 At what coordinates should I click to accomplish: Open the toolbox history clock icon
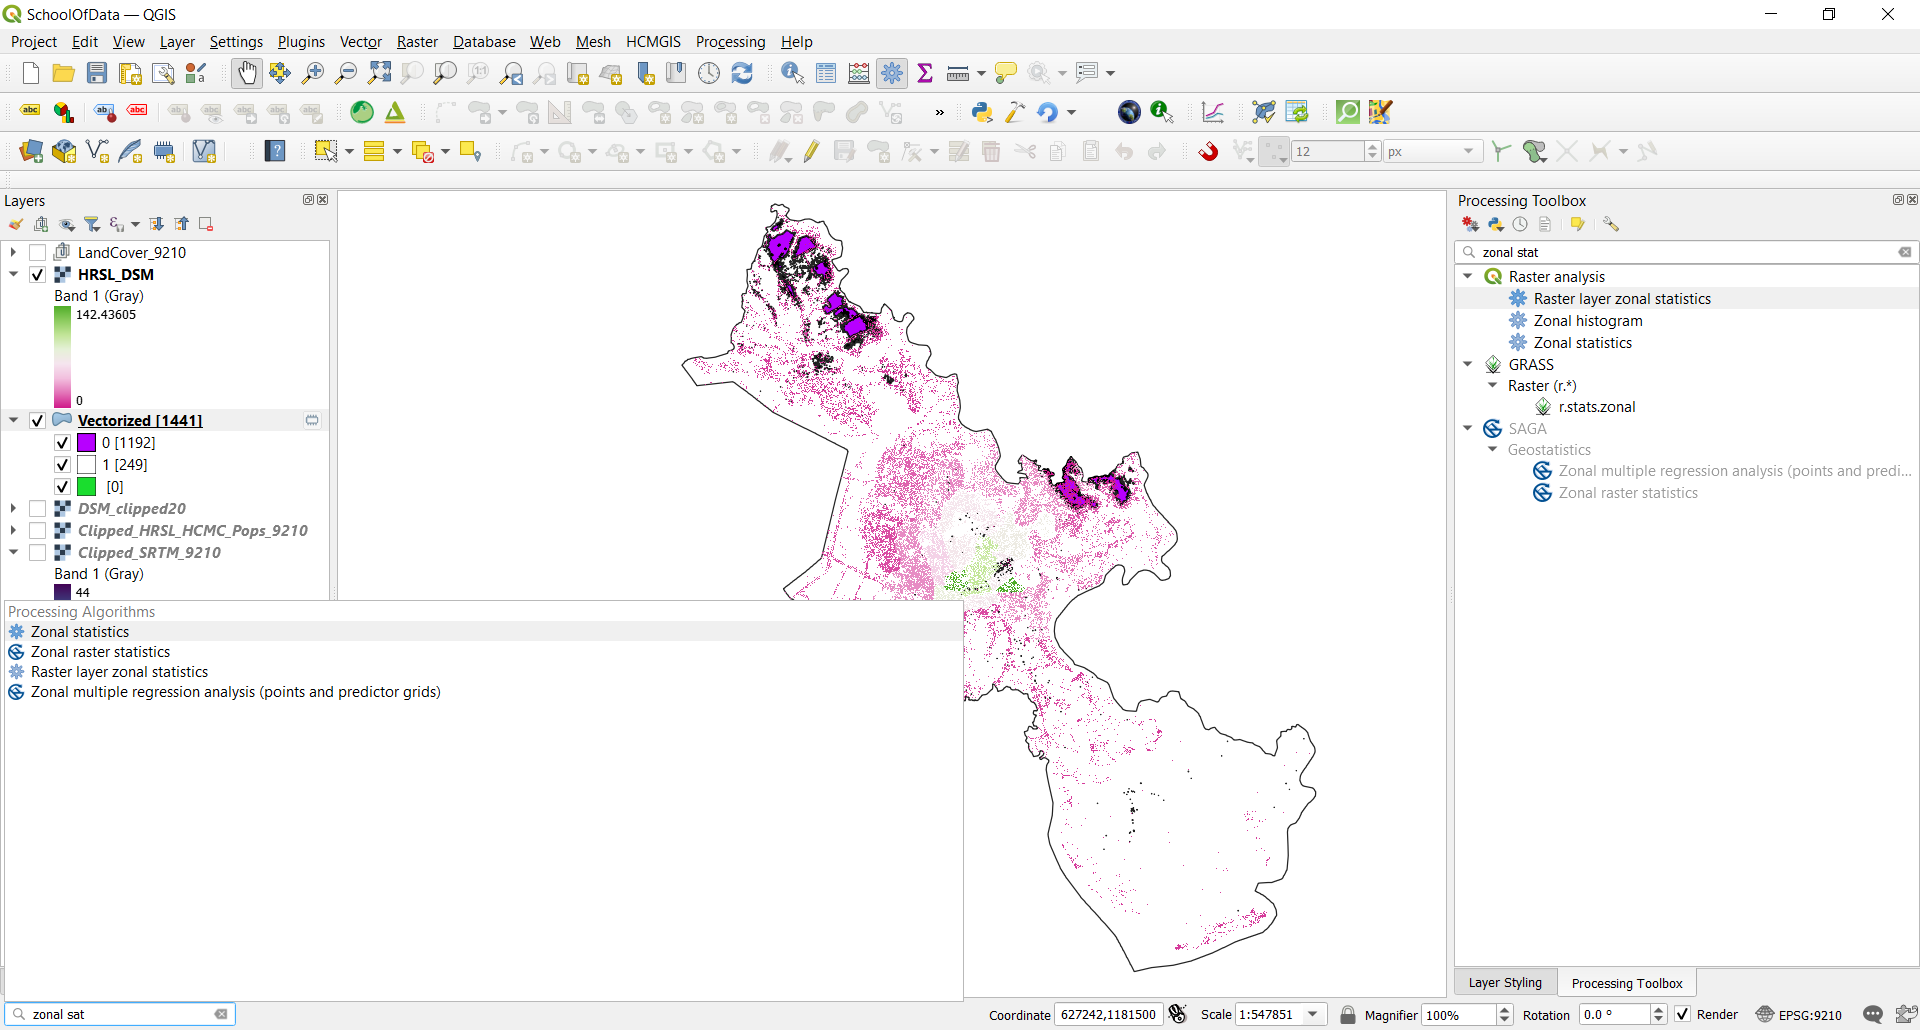[x=1520, y=224]
